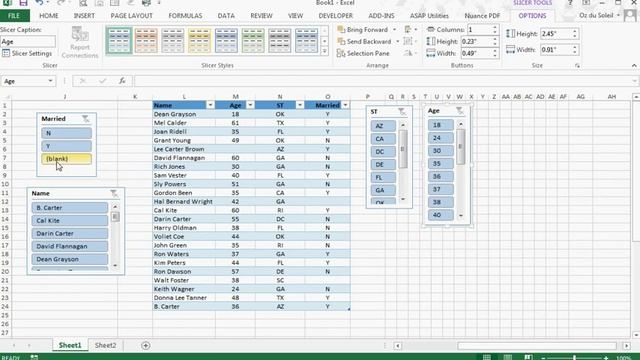Viewport: 640px width, 360px height.
Task: Apply the green slicer style swatch
Action: click(253, 40)
